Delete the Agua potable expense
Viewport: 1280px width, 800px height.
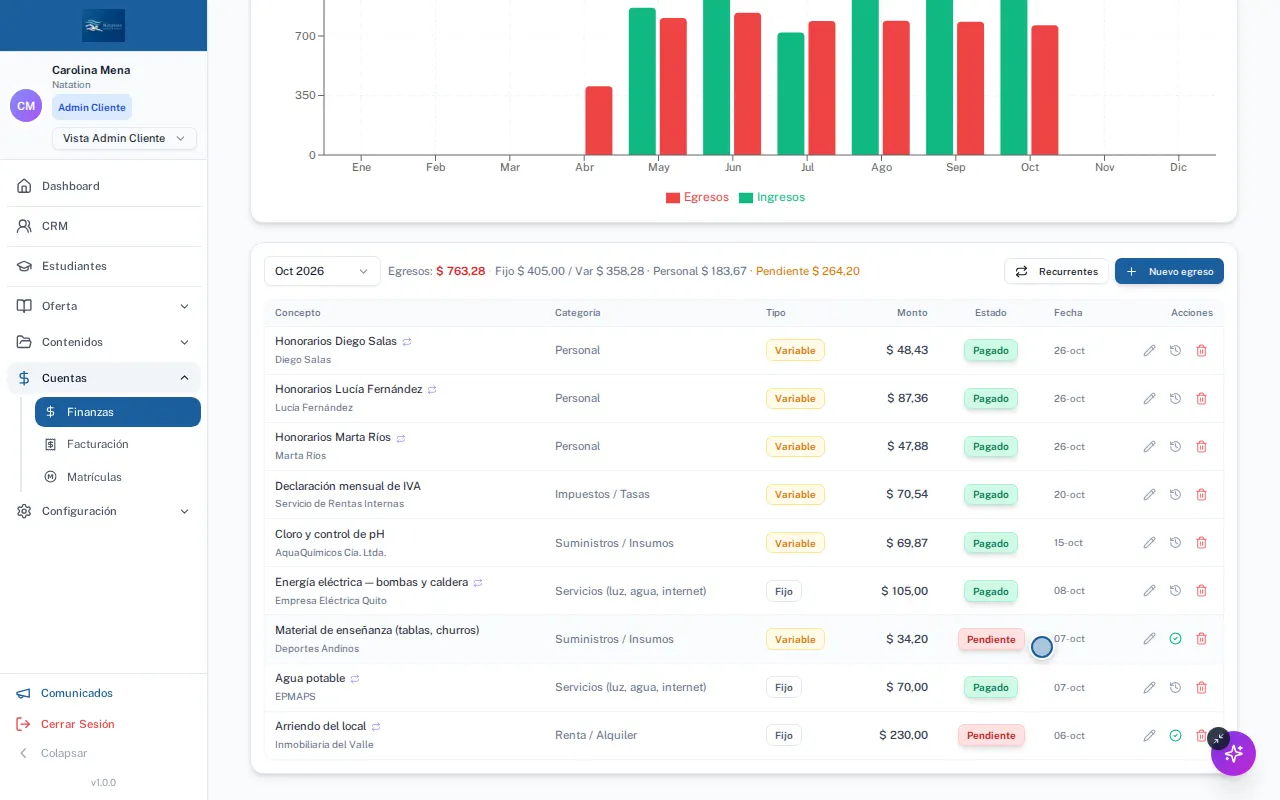1201,687
